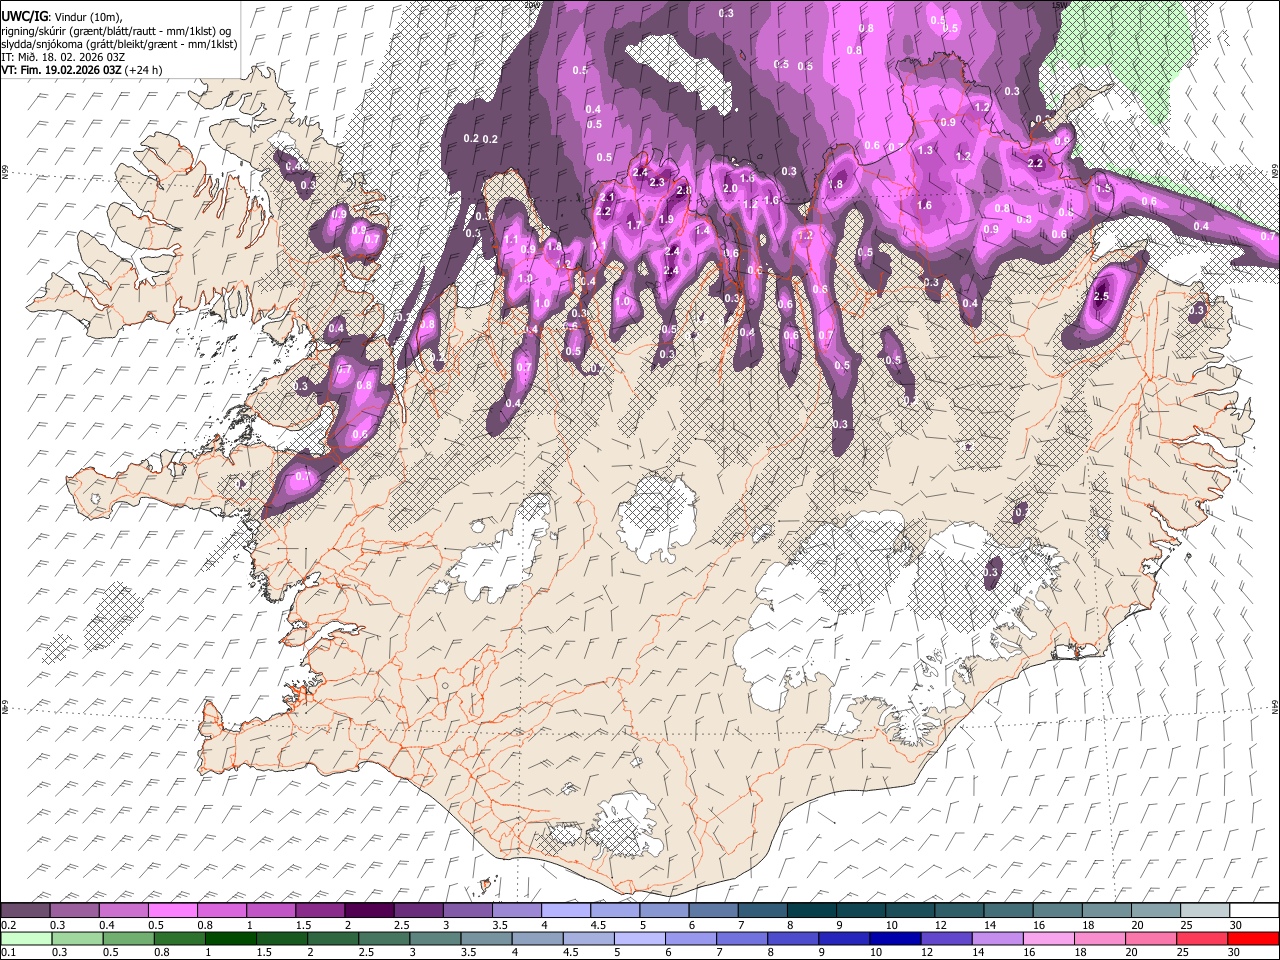This screenshot has height=960, width=1280.
Task: Click the 'VT: Fim. 19.02.2026 03Z (+24 h)' line
Action: pyautogui.click(x=82, y=70)
